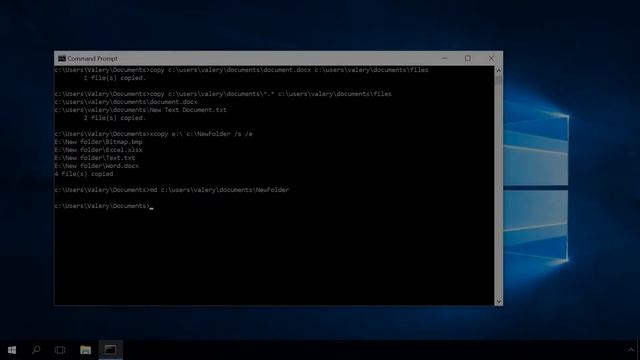Click the line 'E:\New folder\Bitmap.bmp'
The width and height of the screenshot is (640, 360).
pos(98,142)
